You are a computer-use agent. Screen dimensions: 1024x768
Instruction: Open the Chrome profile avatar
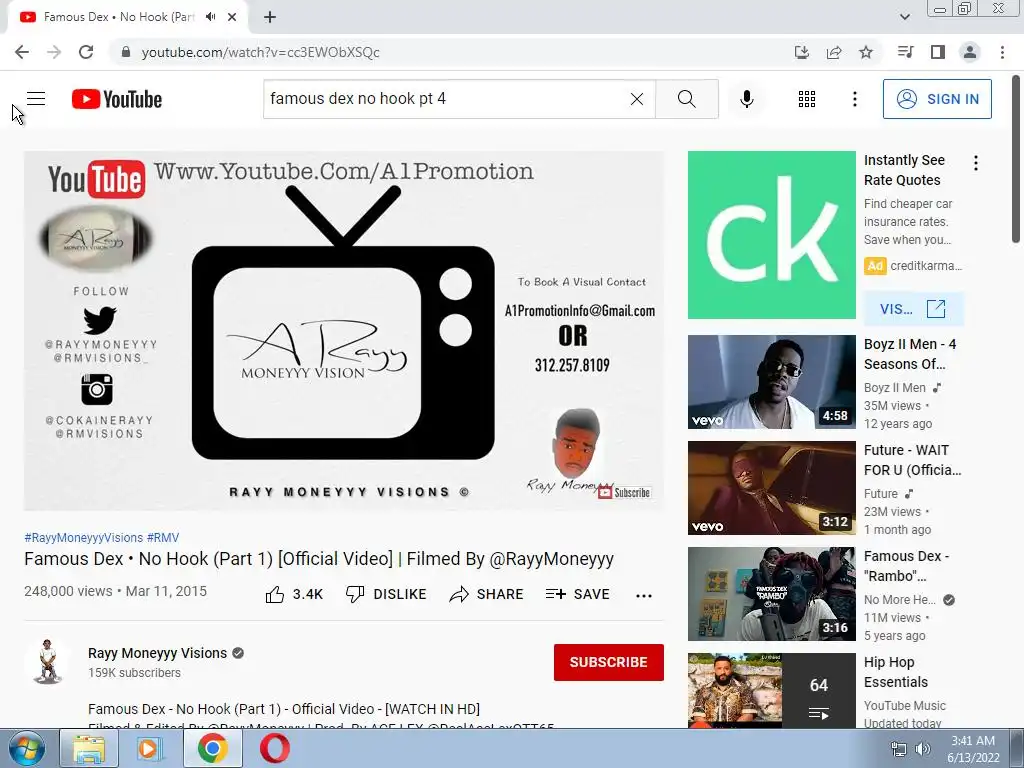click(x=970, y=52)
